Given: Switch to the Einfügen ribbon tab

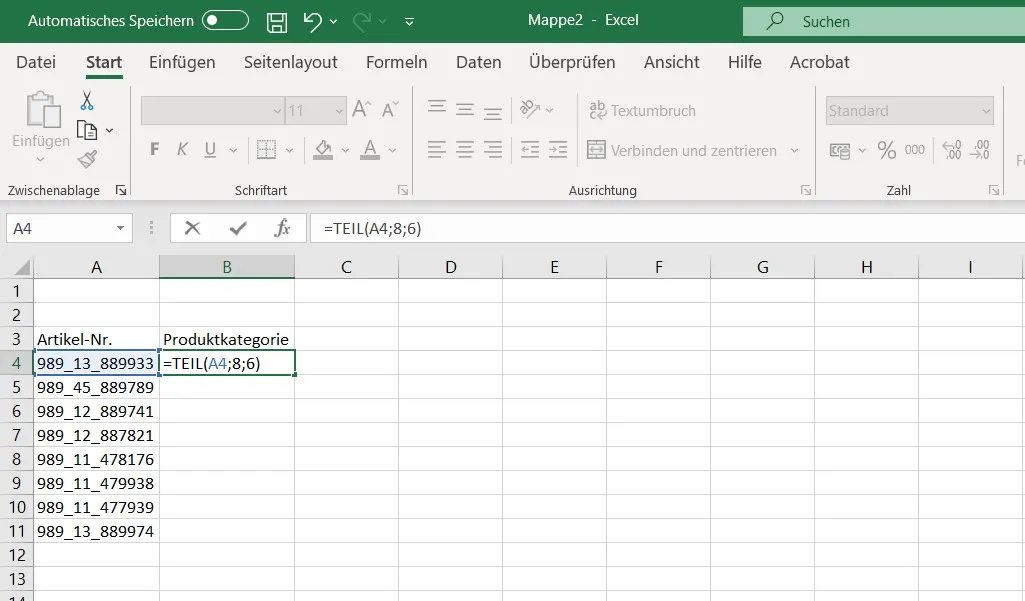Looking at the screenshot, I should point(182,62).
